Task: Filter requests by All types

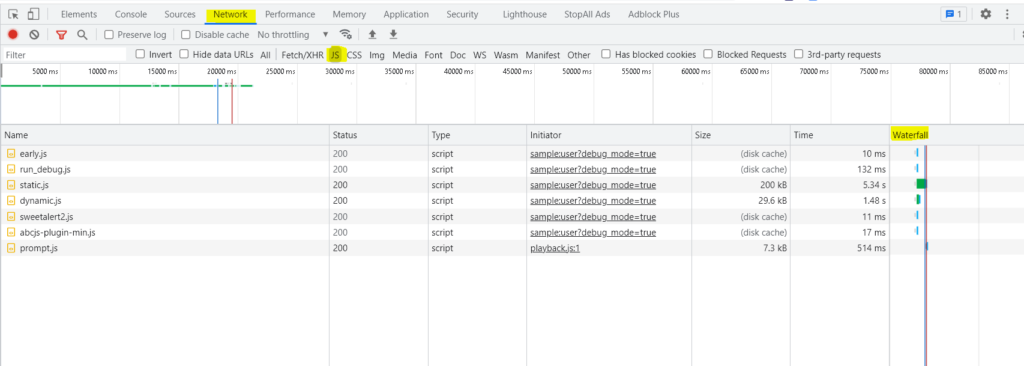Action: click(265, 55)
